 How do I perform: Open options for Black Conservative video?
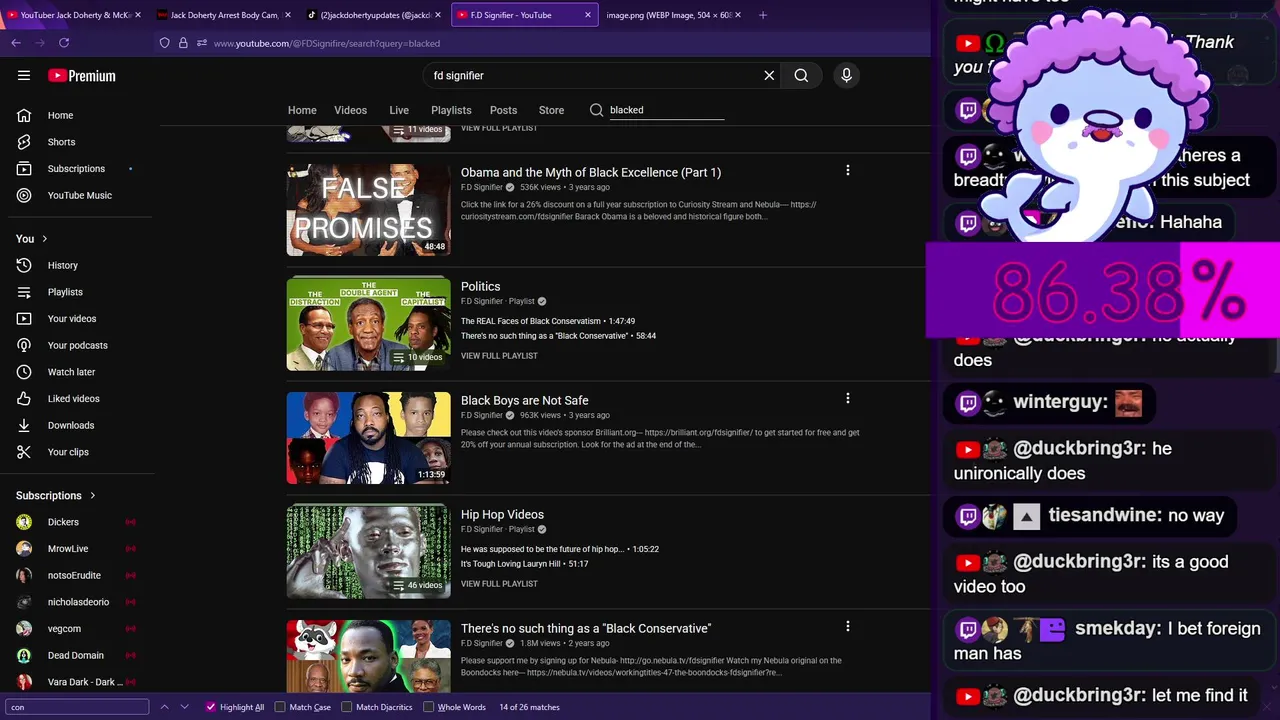(x=847, y=627)
